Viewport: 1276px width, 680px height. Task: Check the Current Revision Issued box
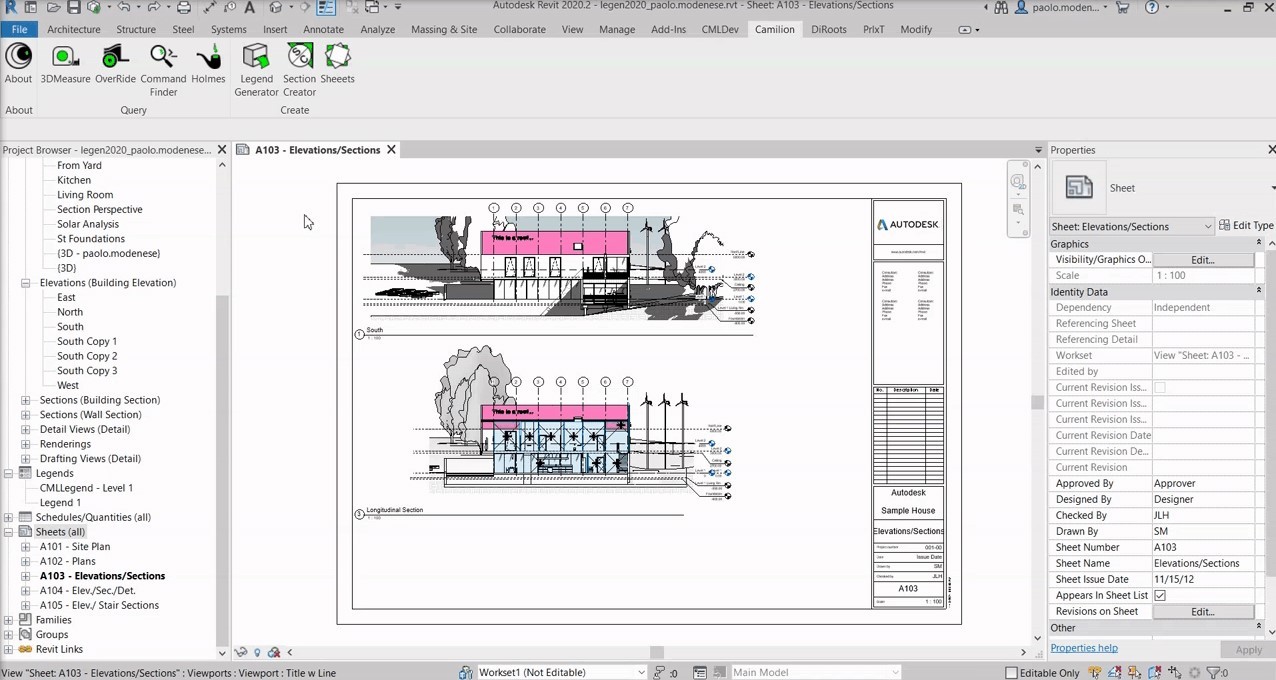(x=1160, y=387)
